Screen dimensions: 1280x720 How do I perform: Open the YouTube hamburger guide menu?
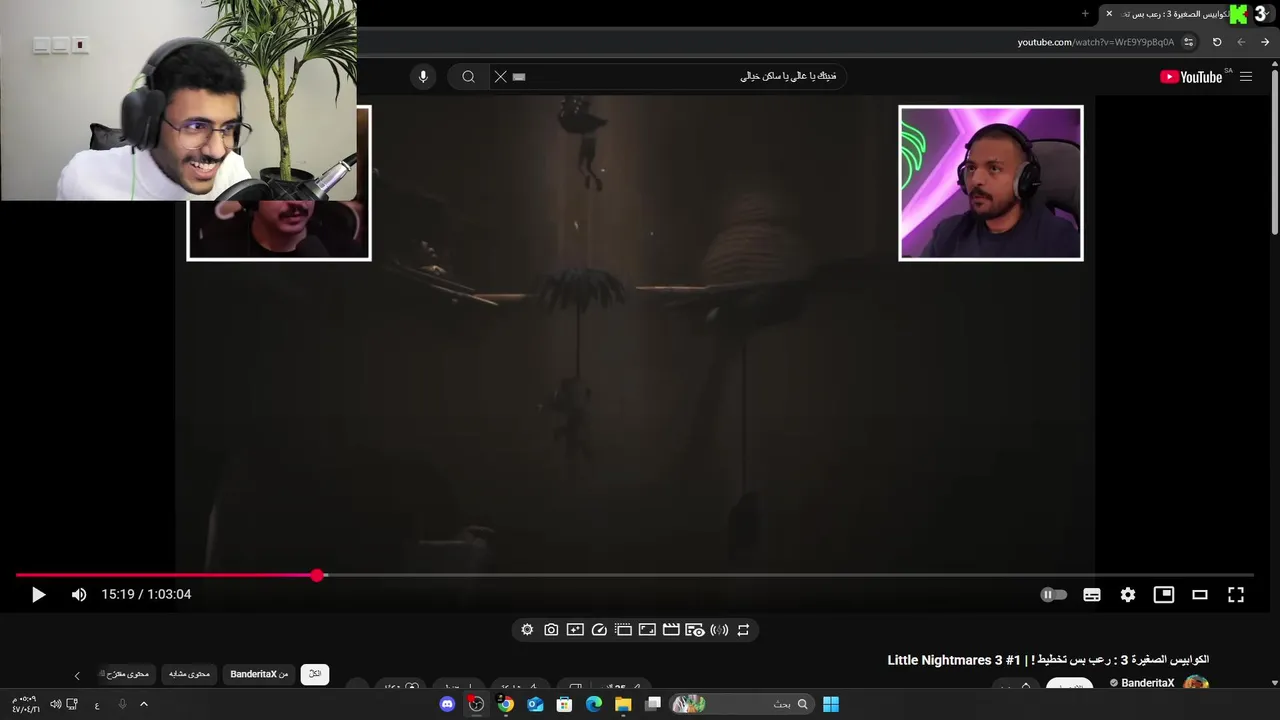[1246, 77]
